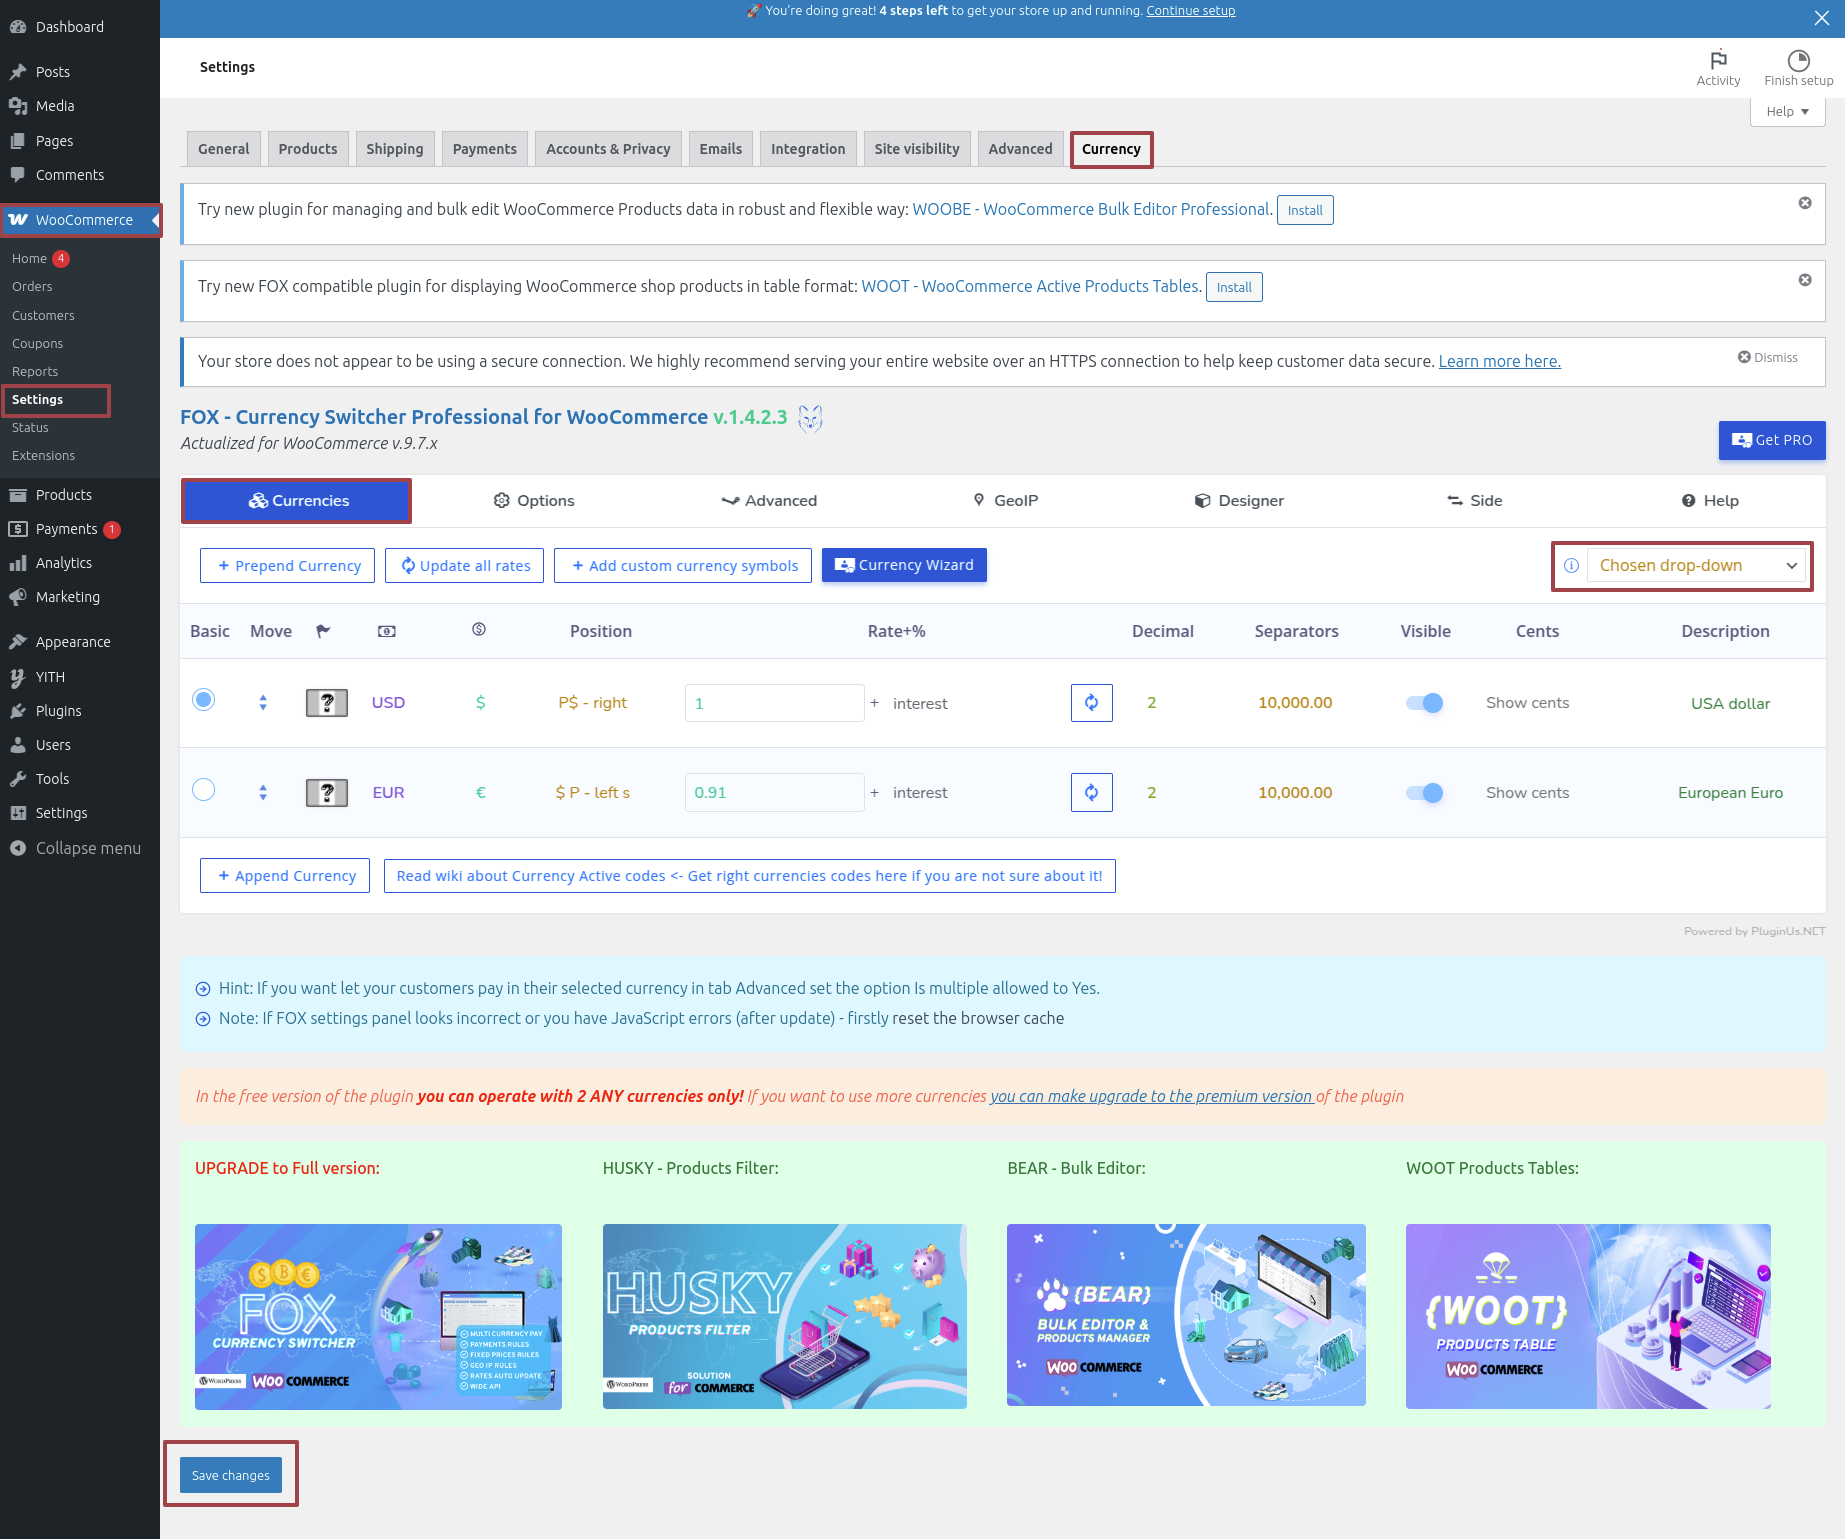This screenshot has height=1539, width=1845.
Task: Launch the Currency Wizard
Action: pyautogui.click(x=904, y=565)
